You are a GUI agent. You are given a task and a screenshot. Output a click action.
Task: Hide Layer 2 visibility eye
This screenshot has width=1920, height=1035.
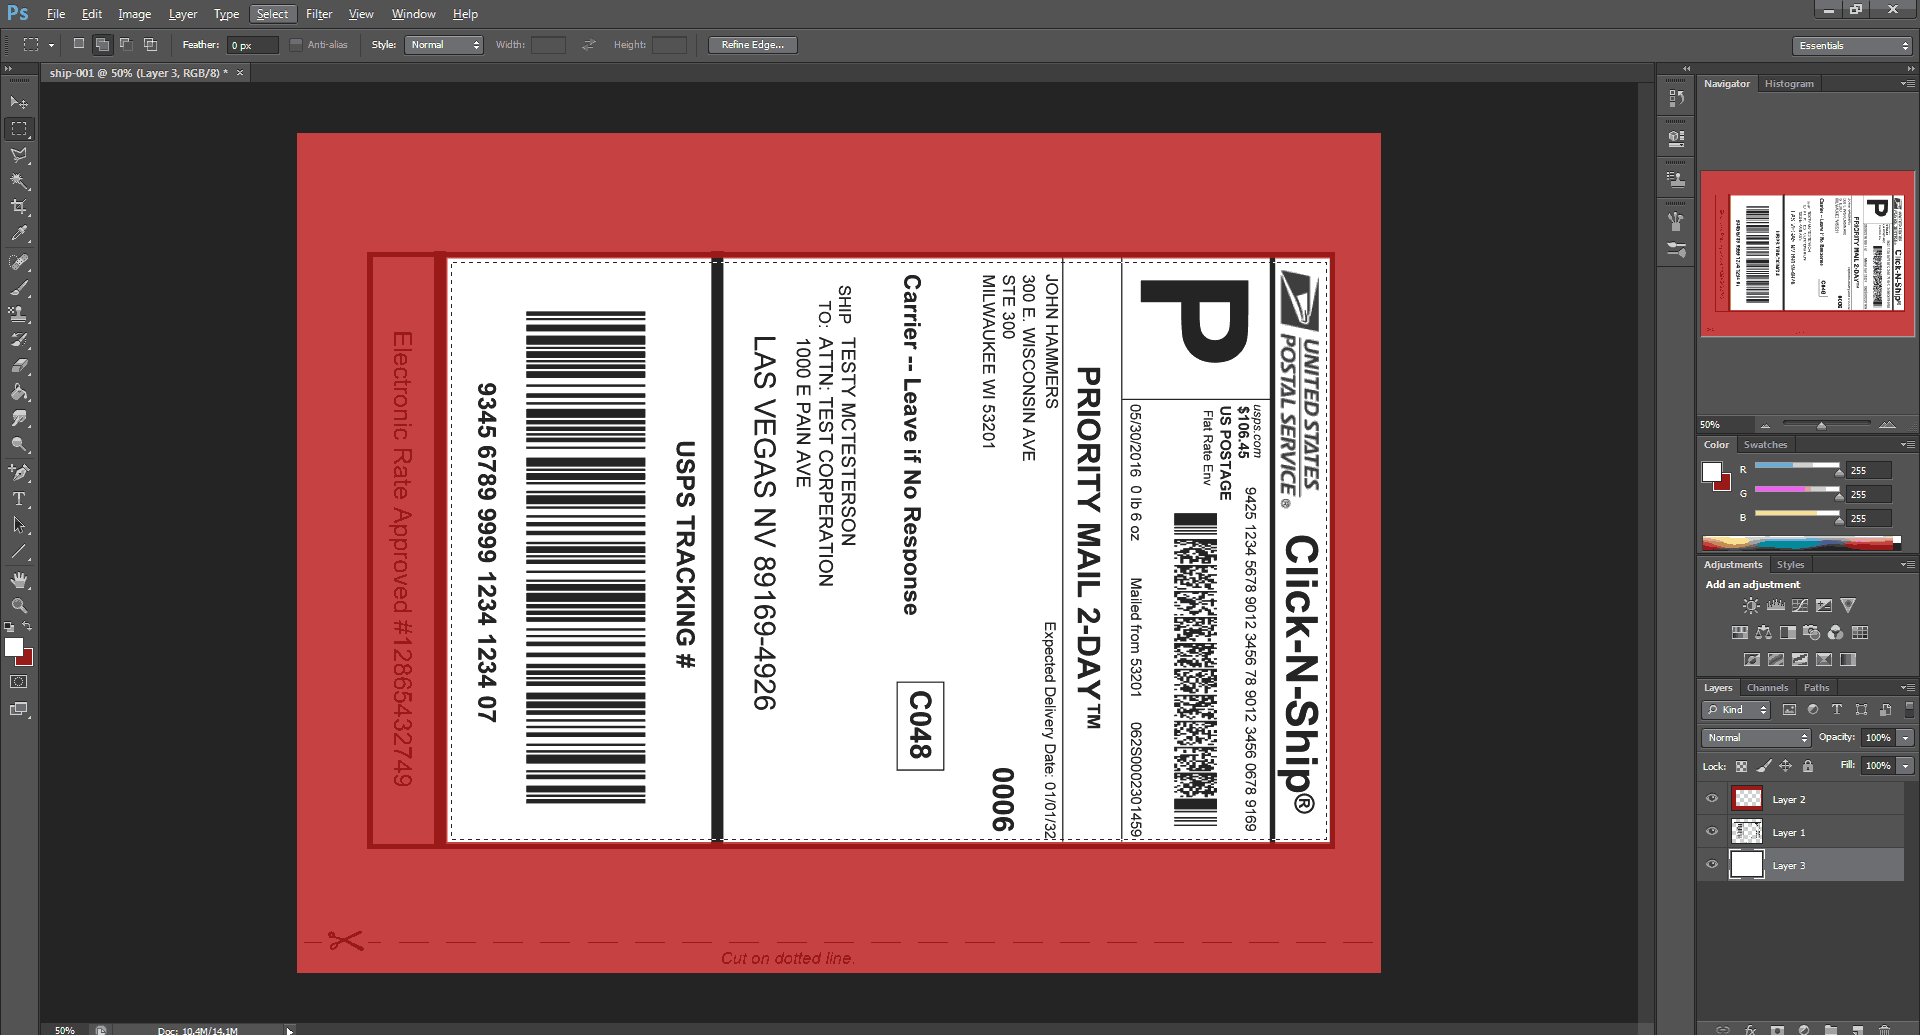(x=1712, y=799)
